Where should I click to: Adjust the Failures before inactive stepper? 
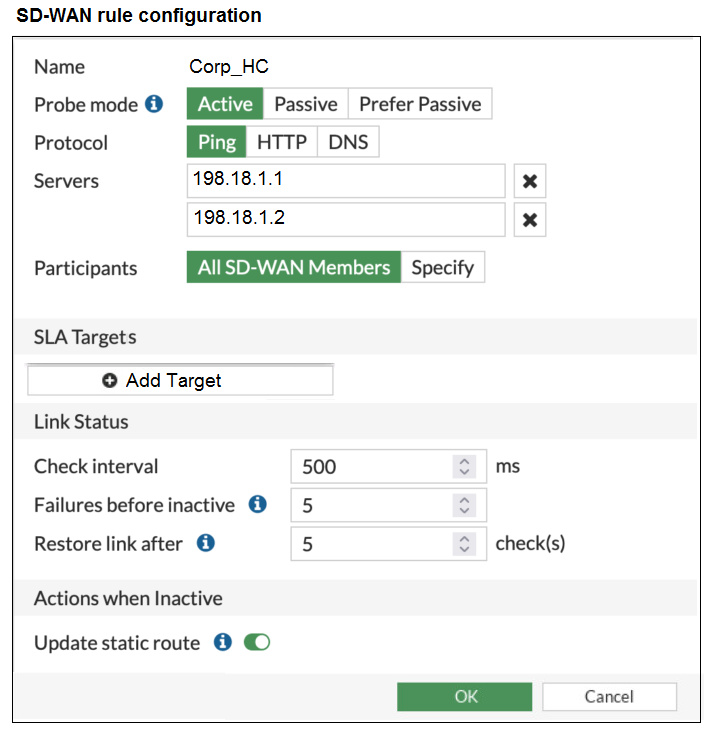tap(464, 505)
